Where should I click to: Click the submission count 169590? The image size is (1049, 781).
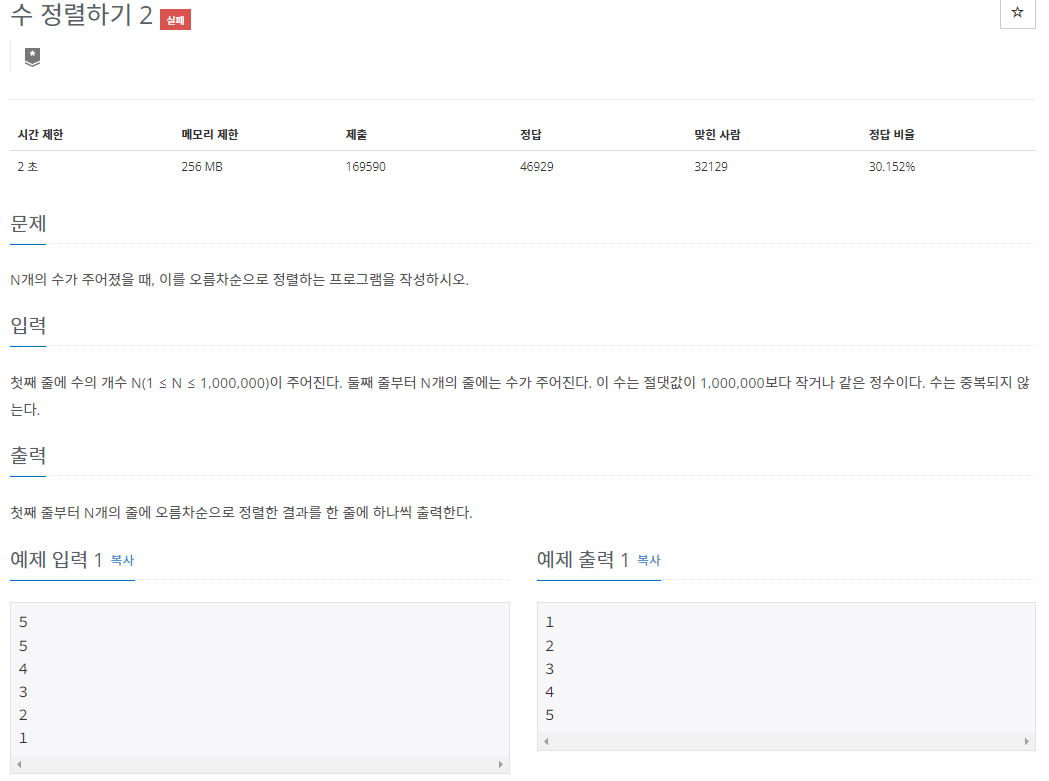(365, 167)
